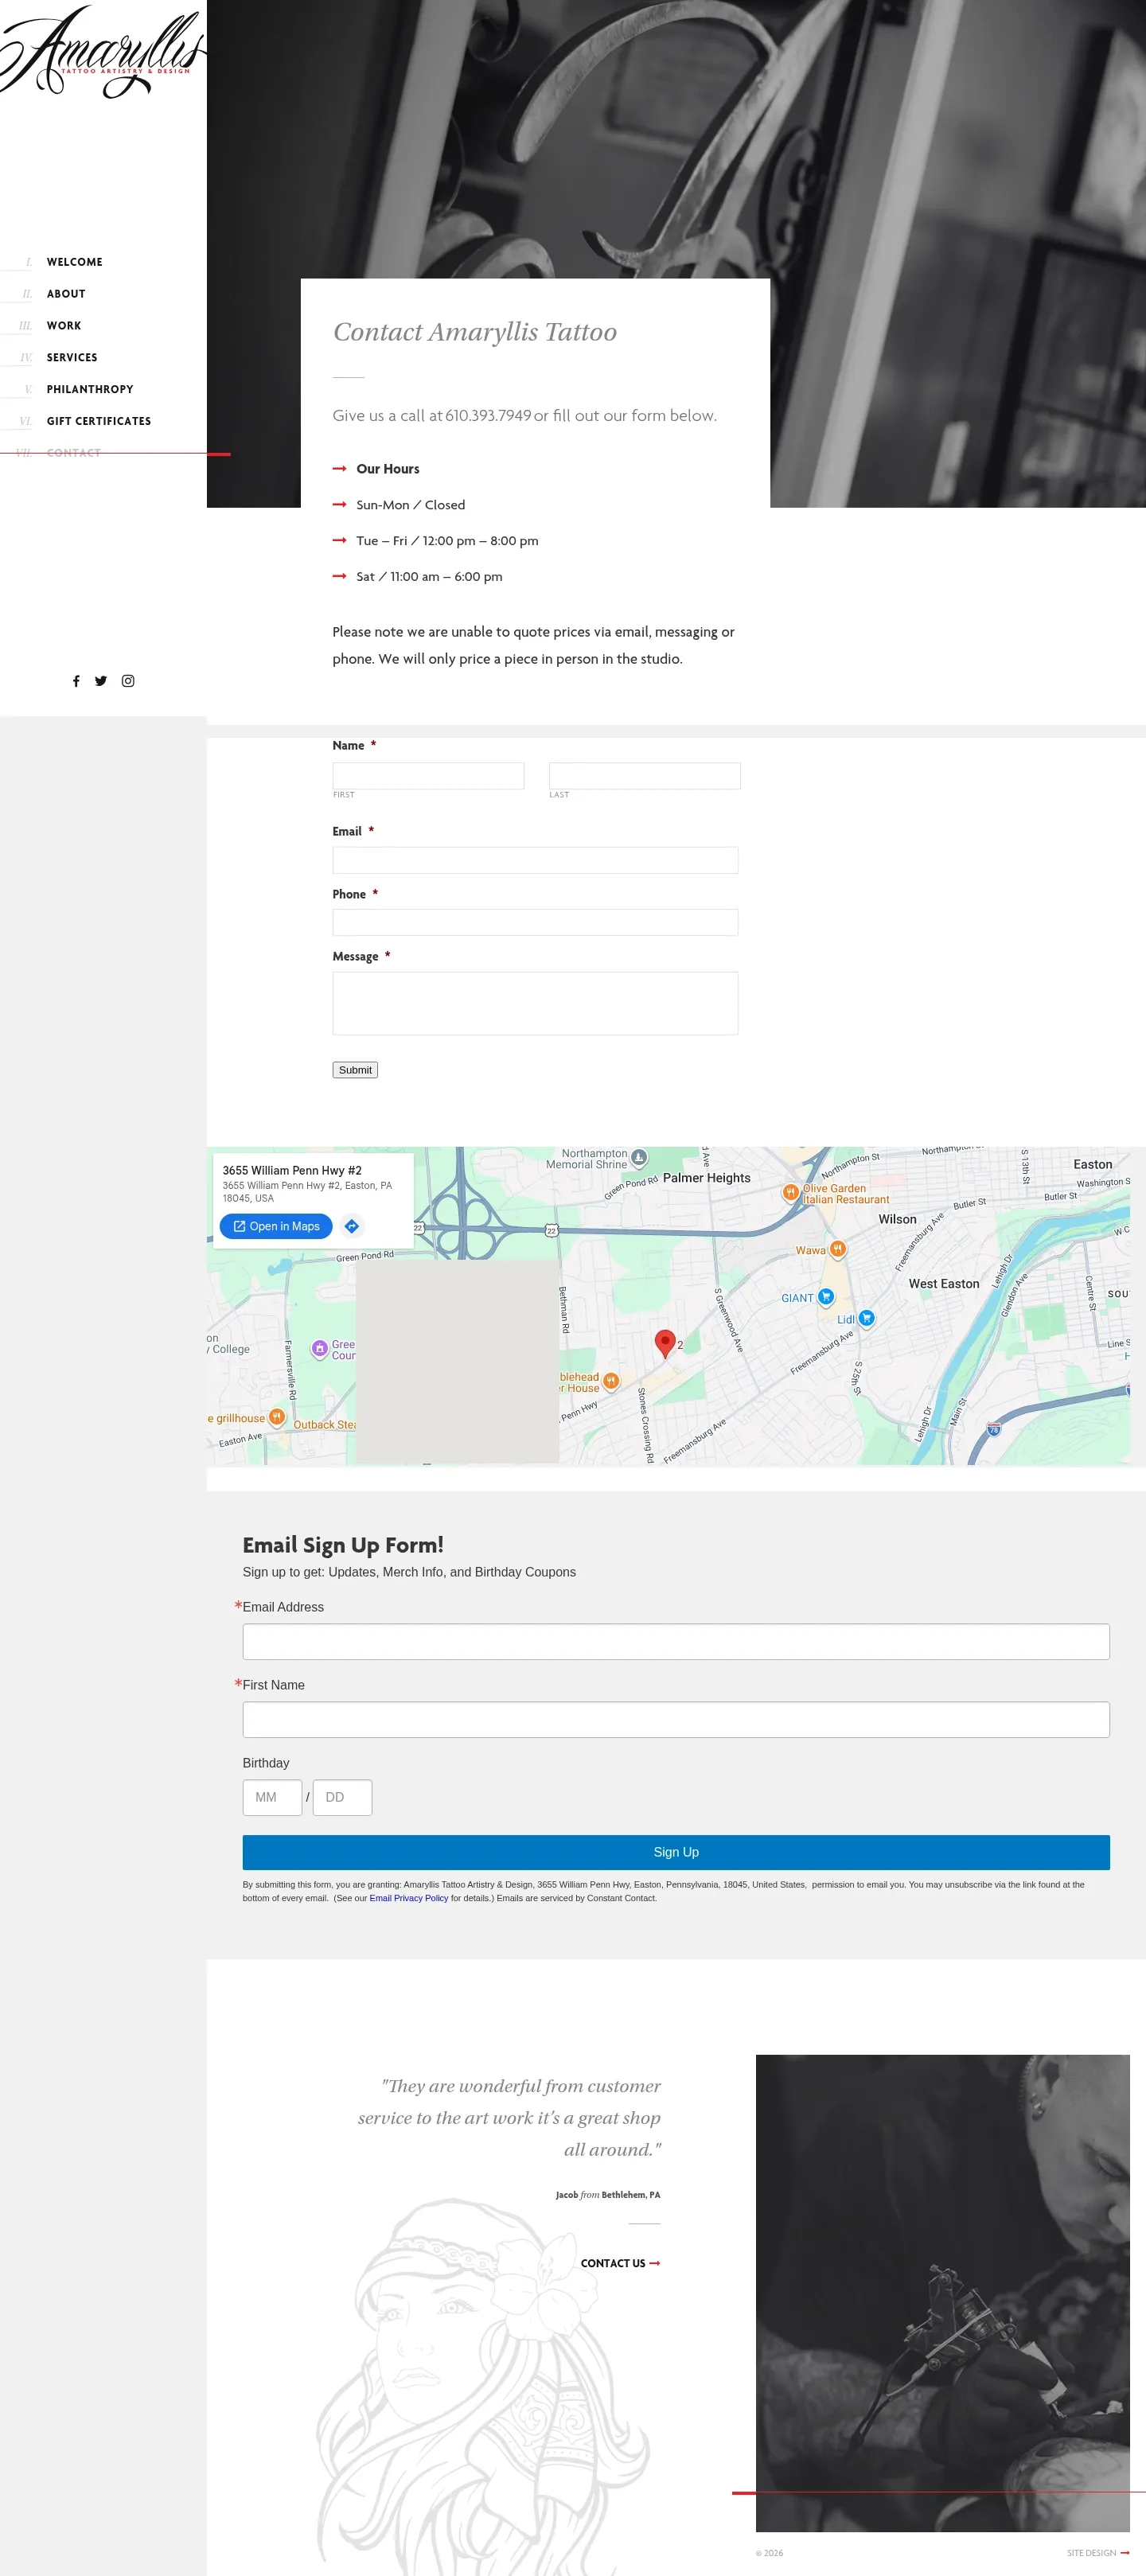Open the Email Privacy Policy link

pos(409,1898)
